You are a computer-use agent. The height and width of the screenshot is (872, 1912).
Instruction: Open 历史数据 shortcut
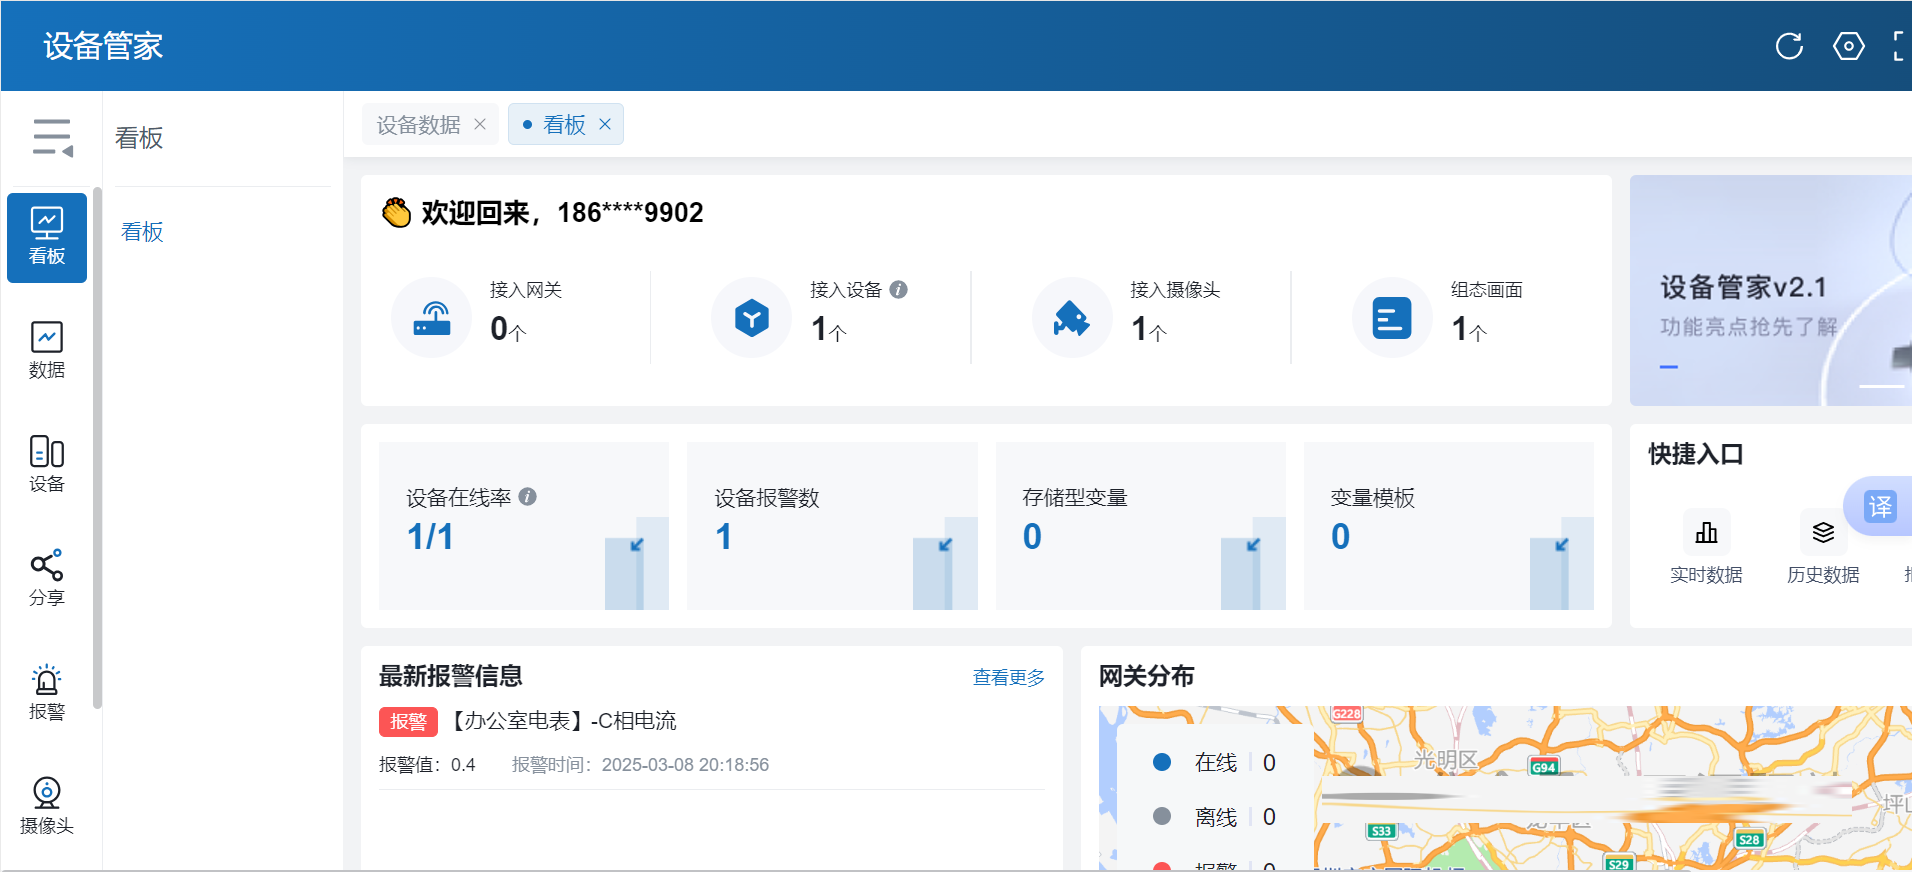1823,533
